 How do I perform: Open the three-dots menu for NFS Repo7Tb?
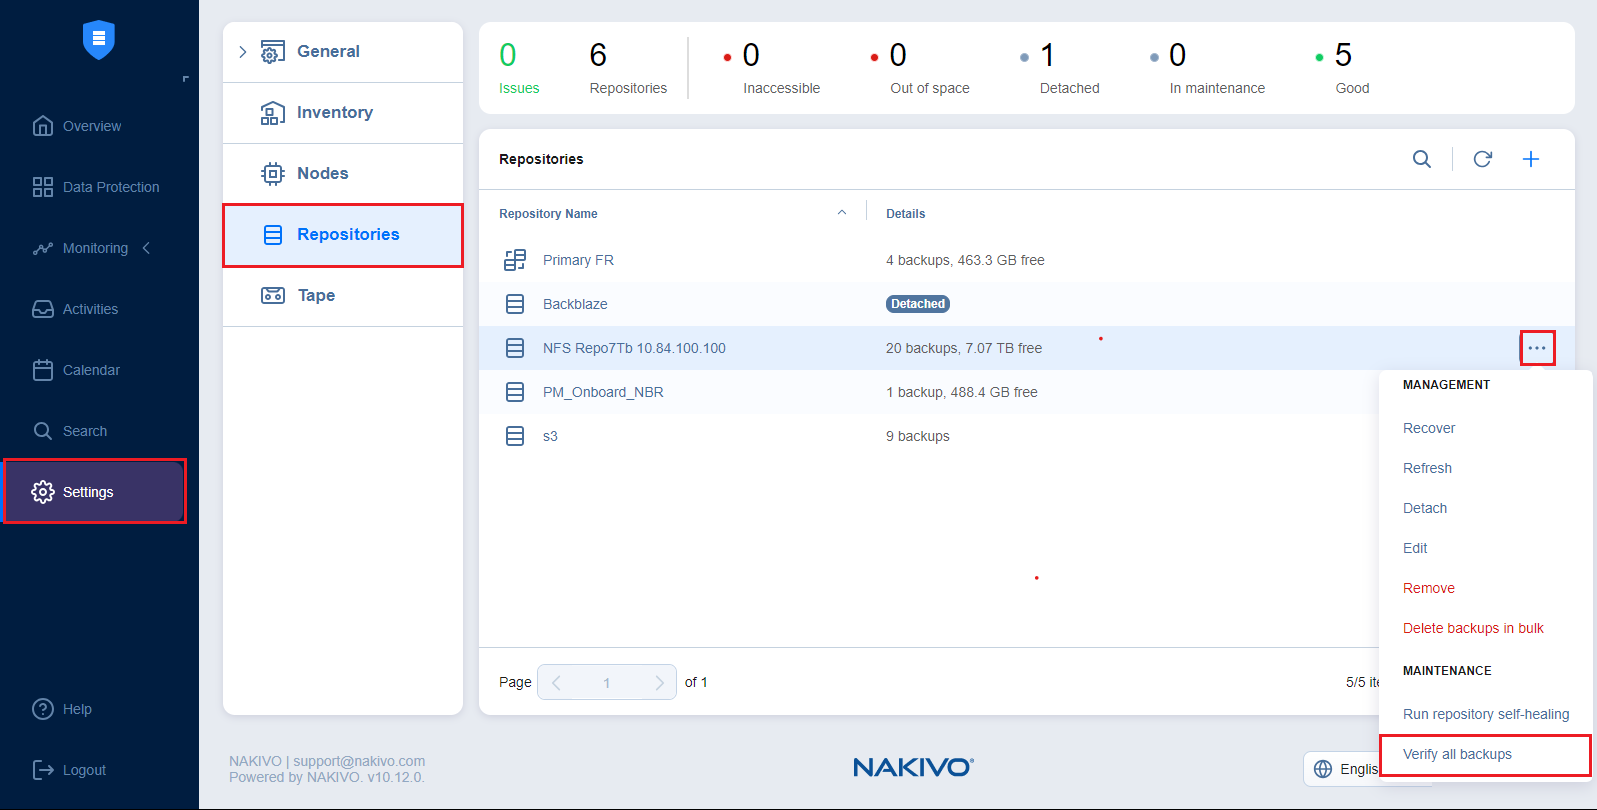pyautogui.click(x=1536, y=348)
